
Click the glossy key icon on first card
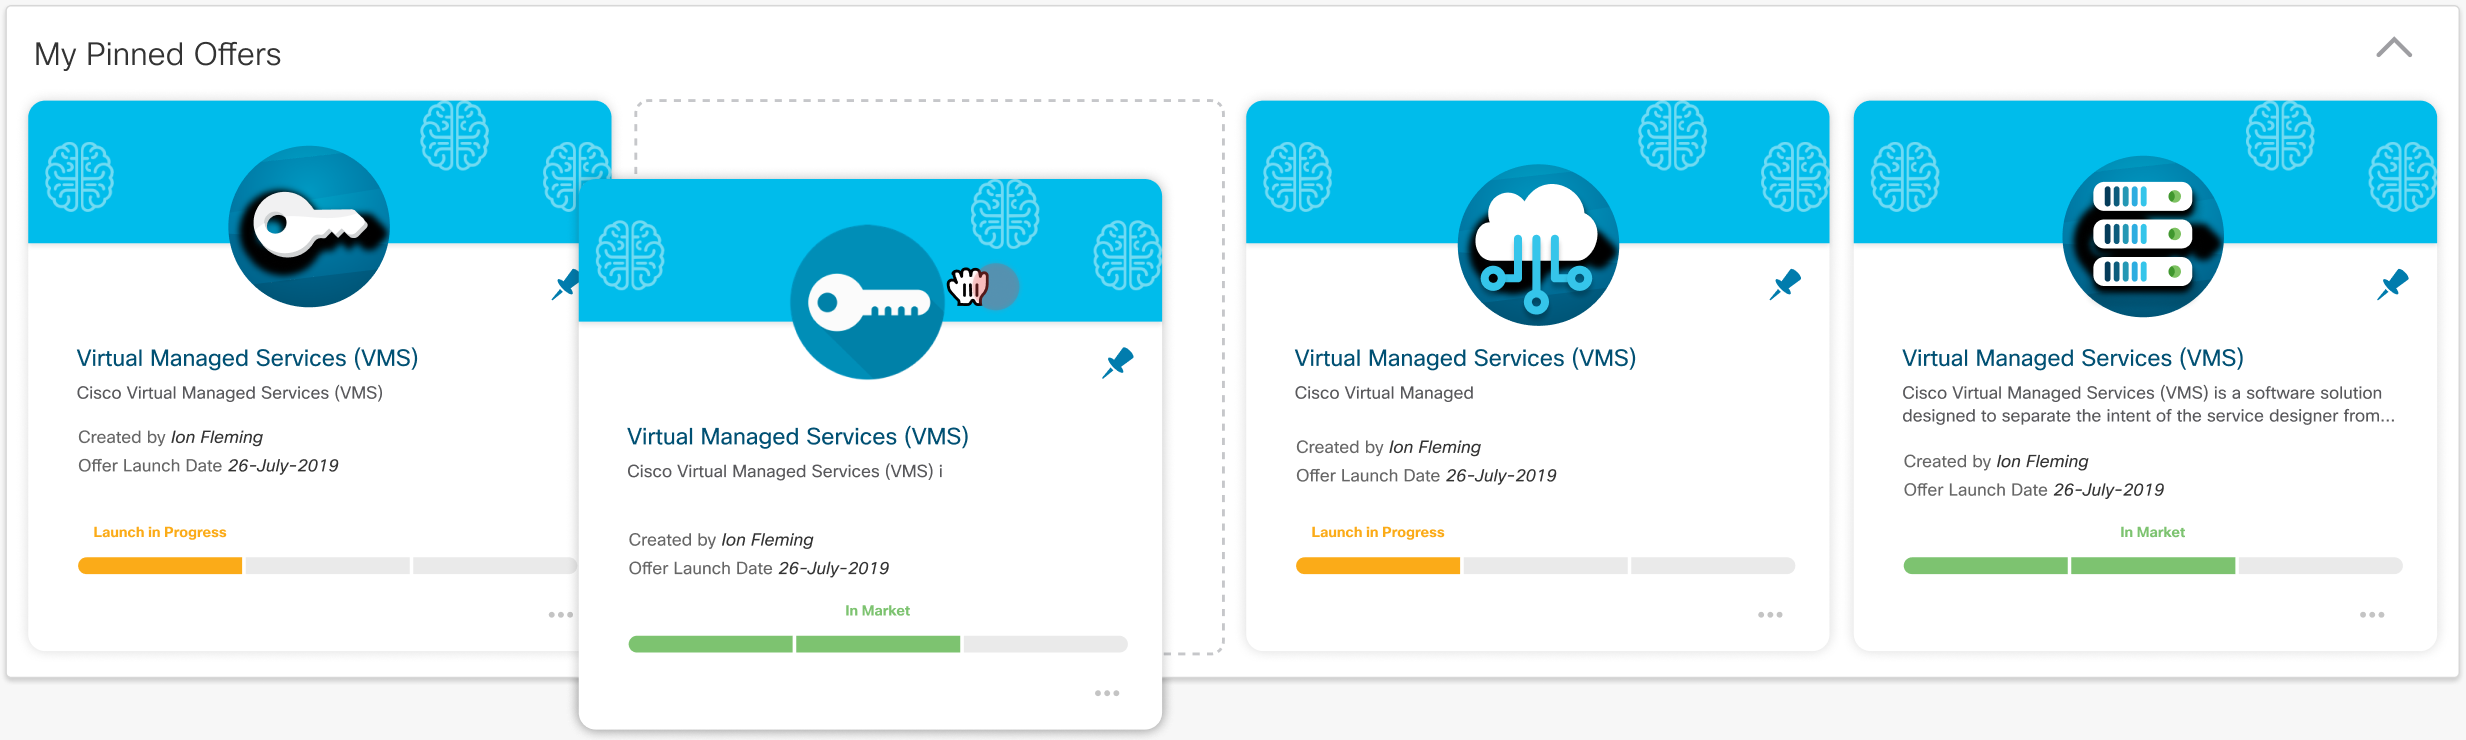click(x=309, y=226)
